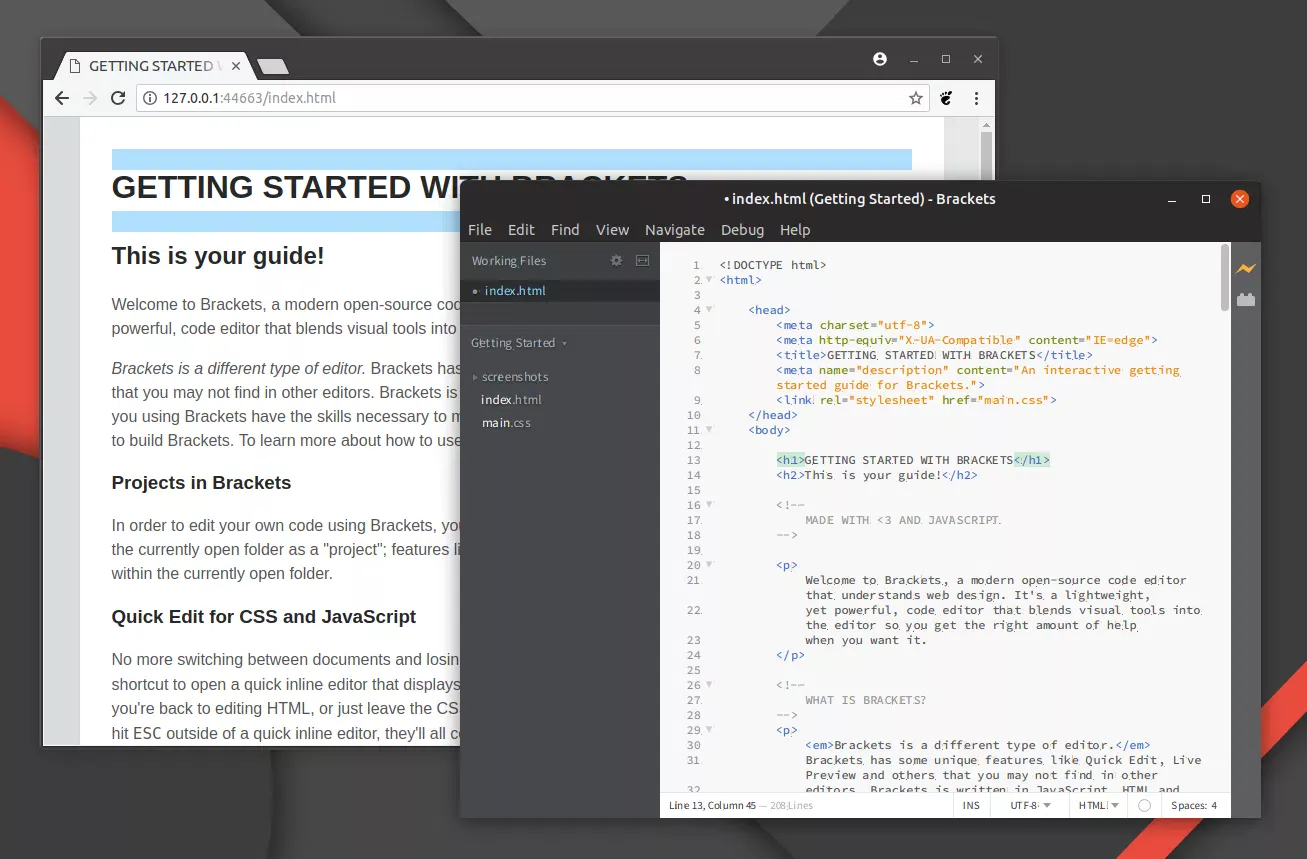Click line number 13 in the gutter
This screenshot has width=1307, height=859.
coord(694,460)
